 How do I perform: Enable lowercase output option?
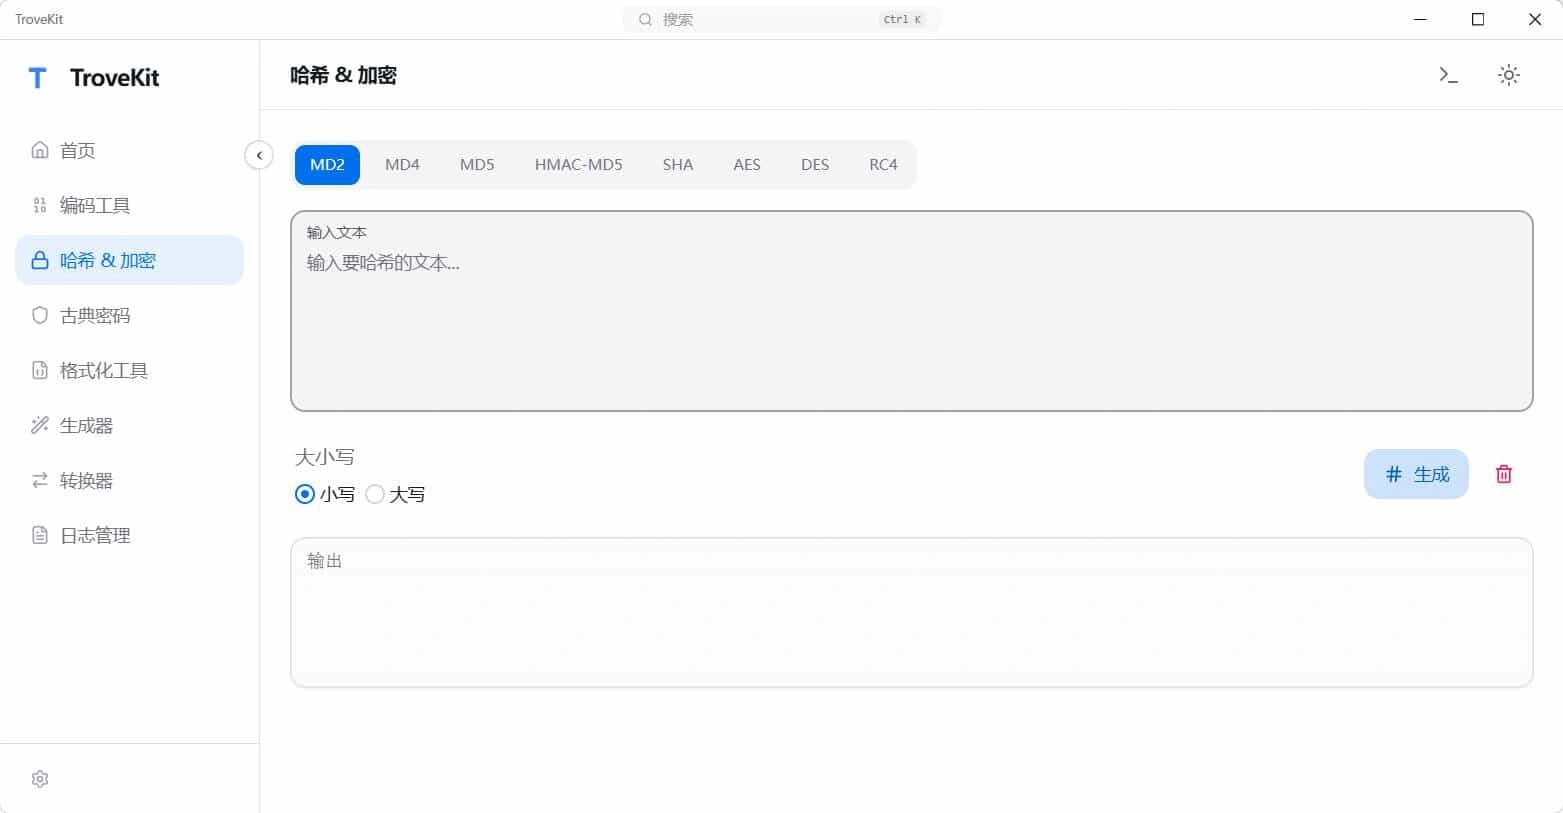click(304, 493)
